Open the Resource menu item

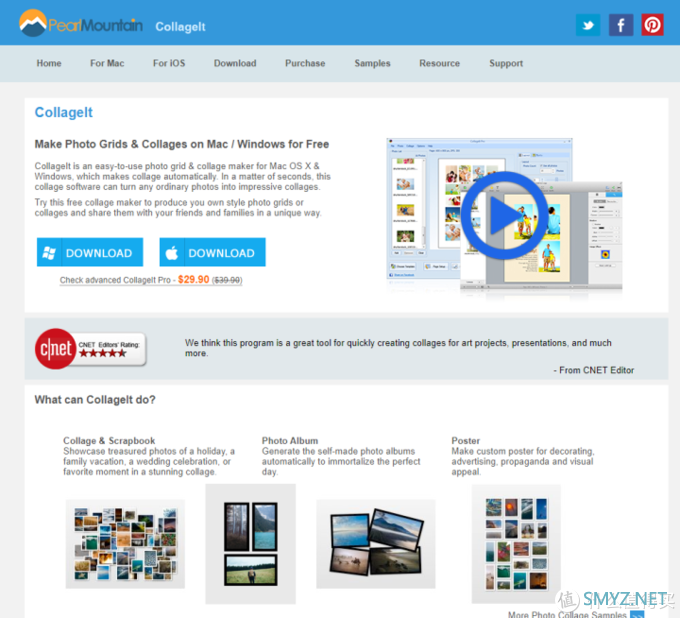pos(440,63)
